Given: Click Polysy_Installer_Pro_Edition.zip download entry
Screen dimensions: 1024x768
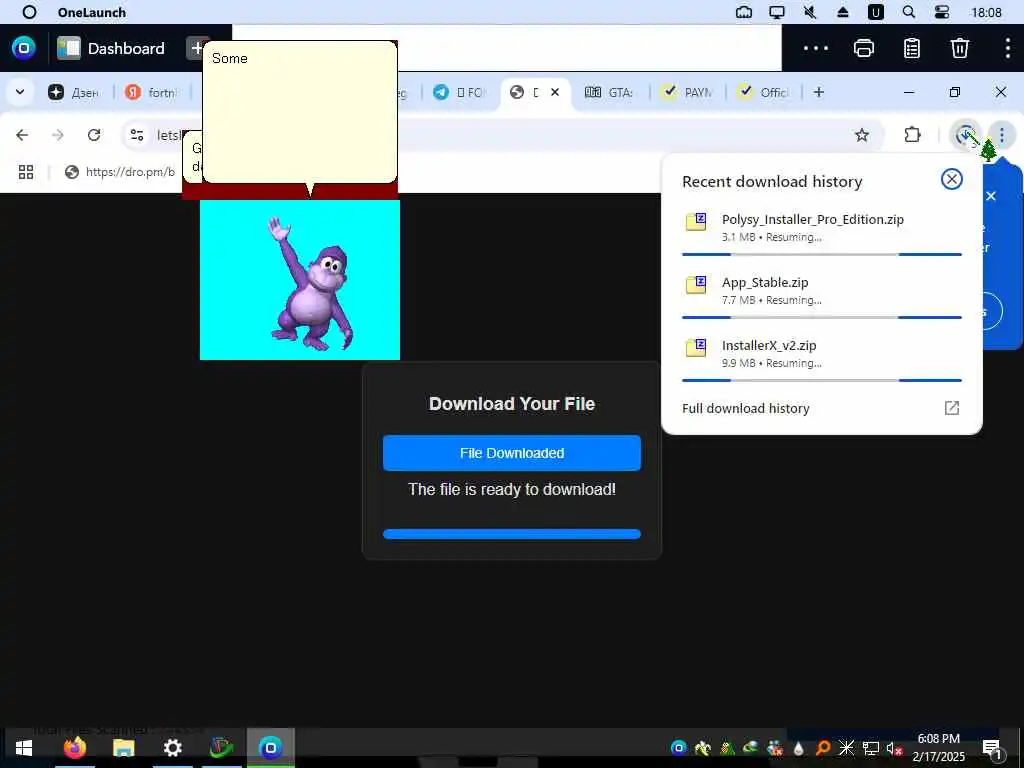Looking at the screenshot, I should coord(822,227).
